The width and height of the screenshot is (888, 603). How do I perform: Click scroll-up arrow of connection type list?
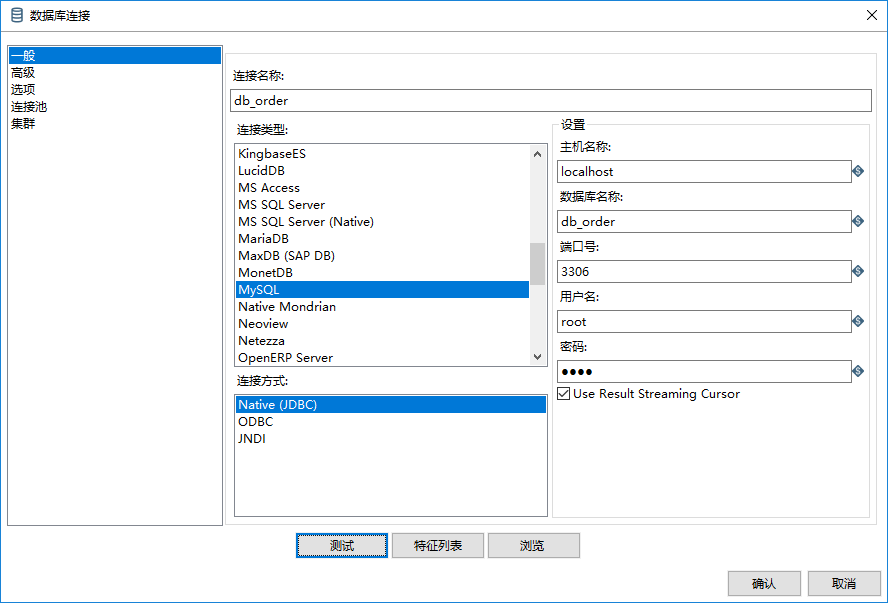(537, 153)
